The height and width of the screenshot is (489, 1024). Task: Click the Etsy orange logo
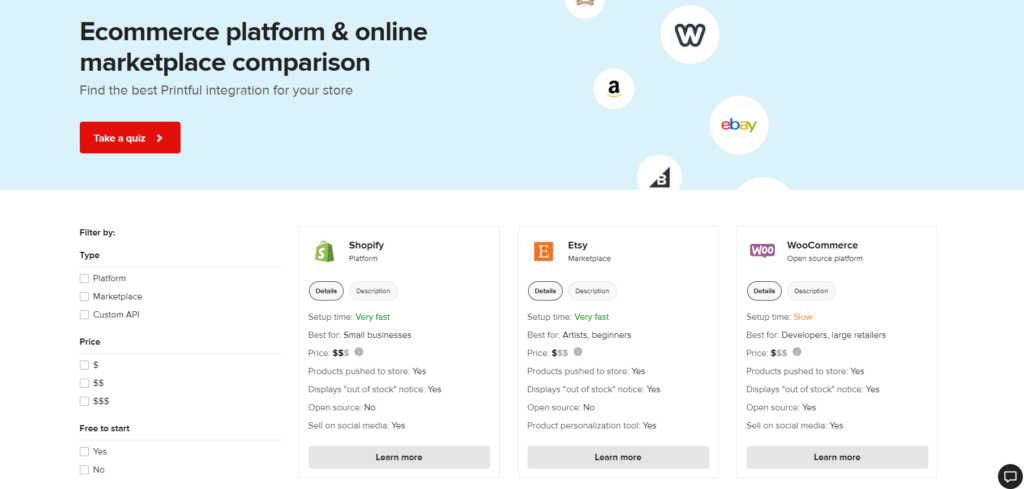543,251
